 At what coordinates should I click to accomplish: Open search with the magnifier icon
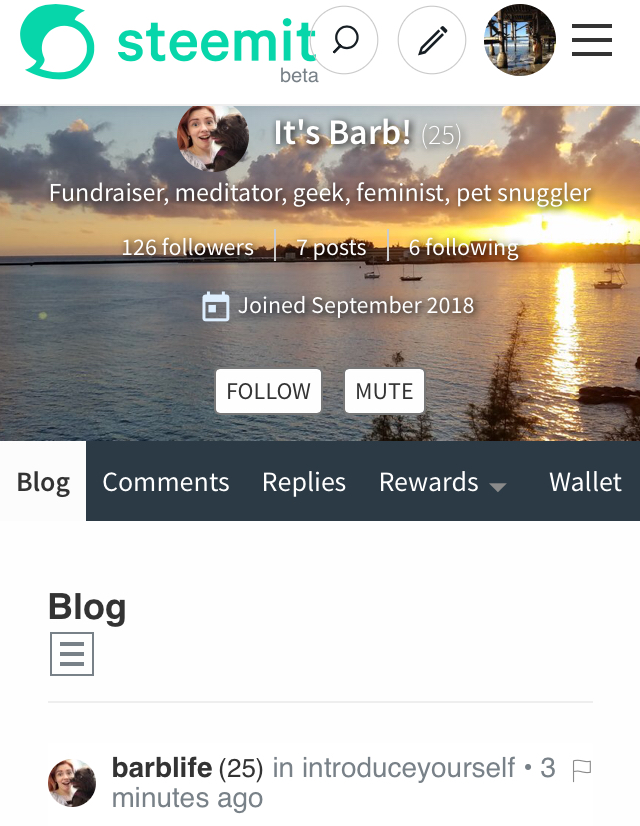[345, 40]
